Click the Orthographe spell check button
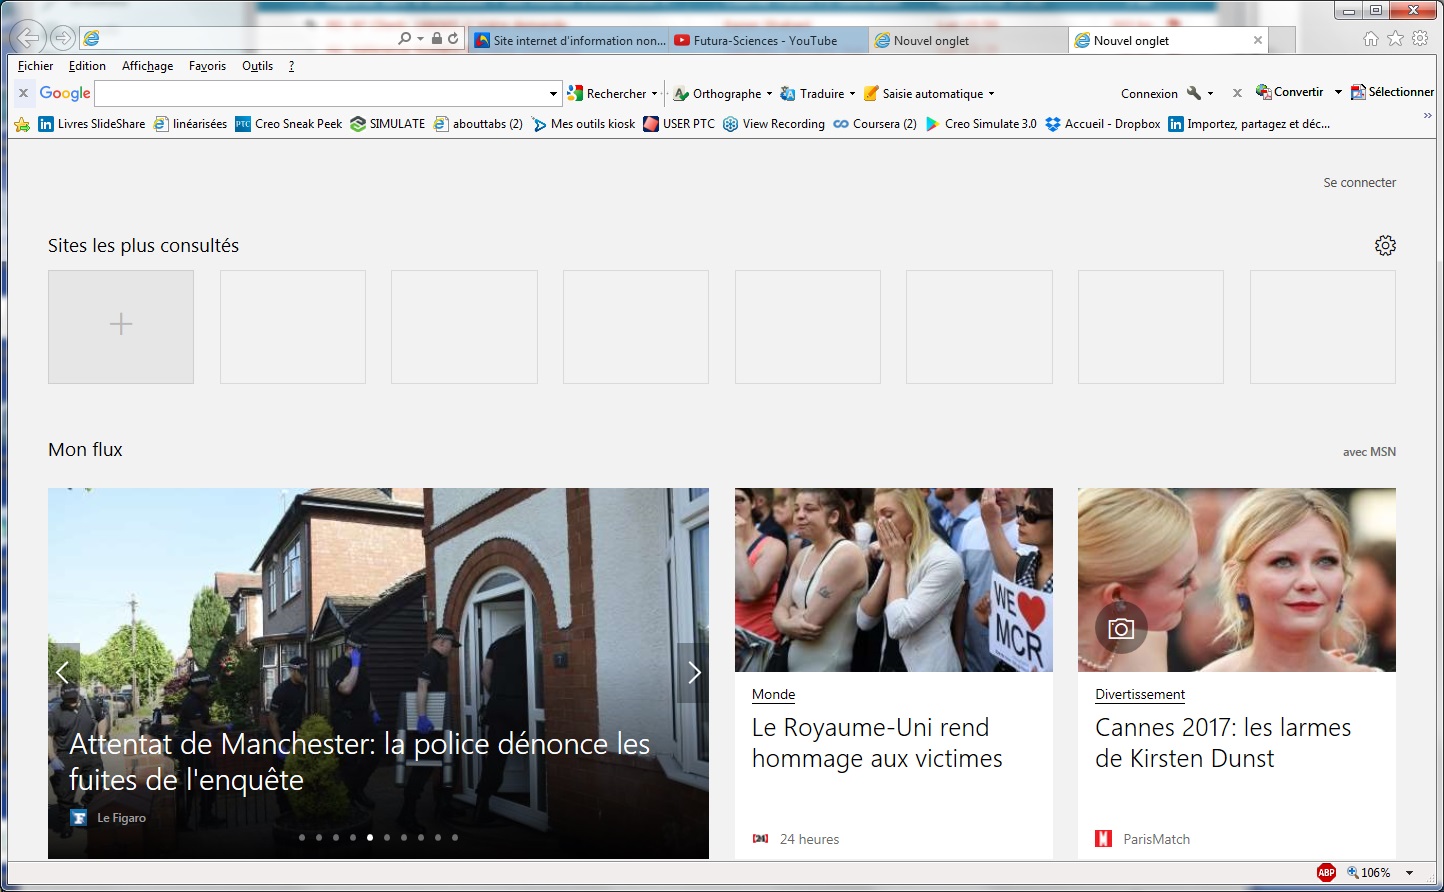The width and height of the screenshot is (1444, 892). [718, 94]
